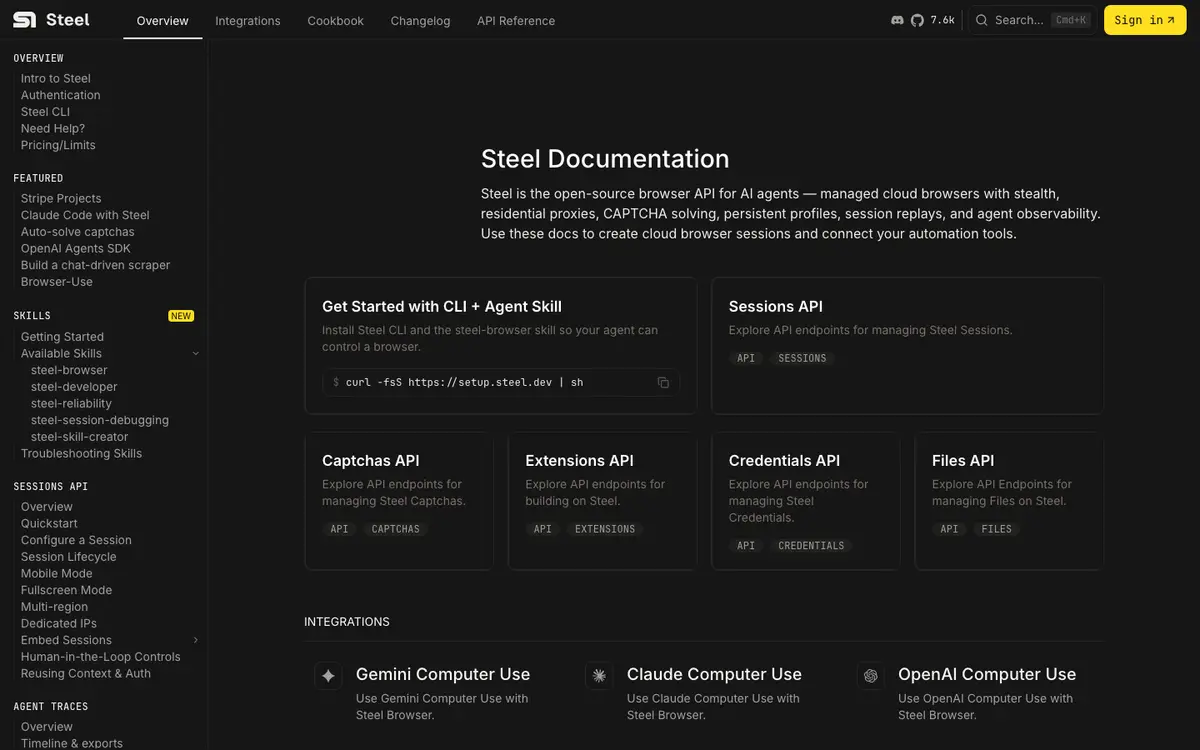Open the Embed Sessions item
1200x750 pixels.
[66, 640]
